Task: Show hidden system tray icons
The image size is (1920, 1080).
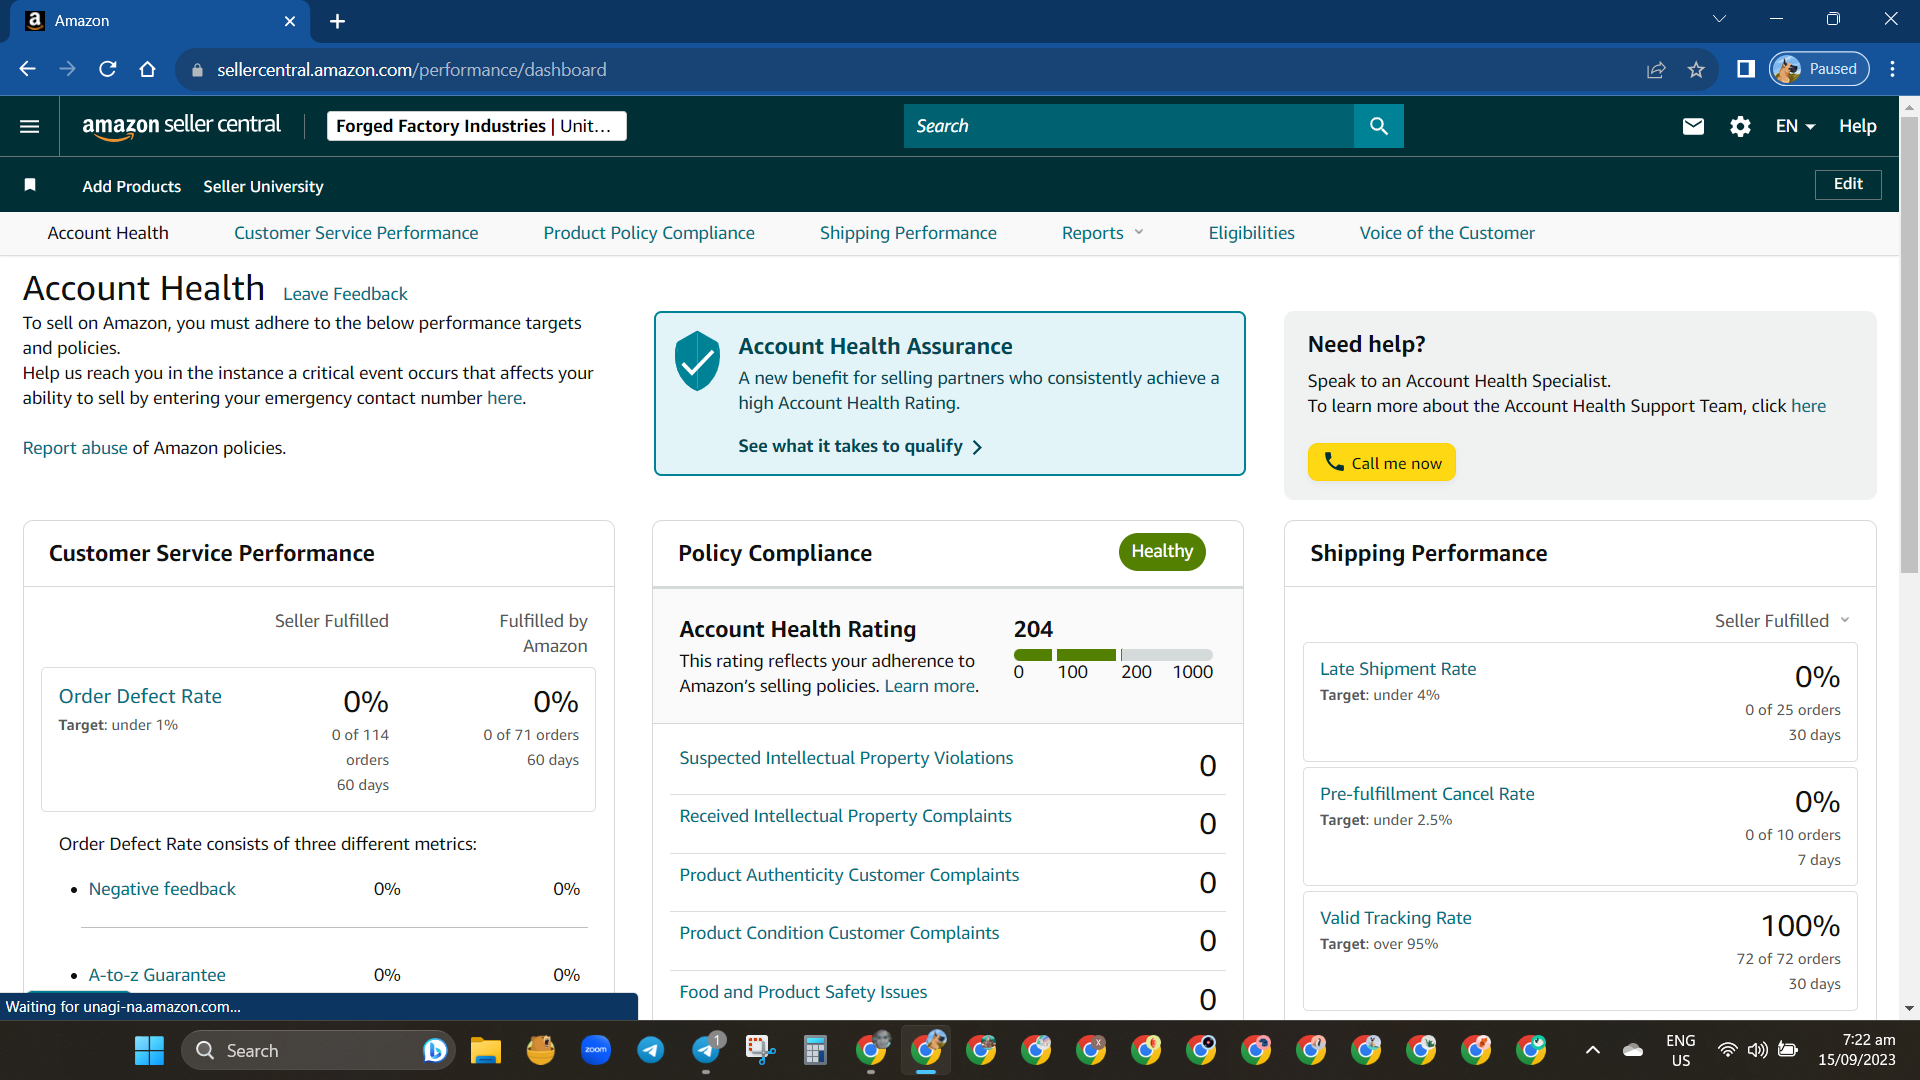Action: coord(1593,1050)
